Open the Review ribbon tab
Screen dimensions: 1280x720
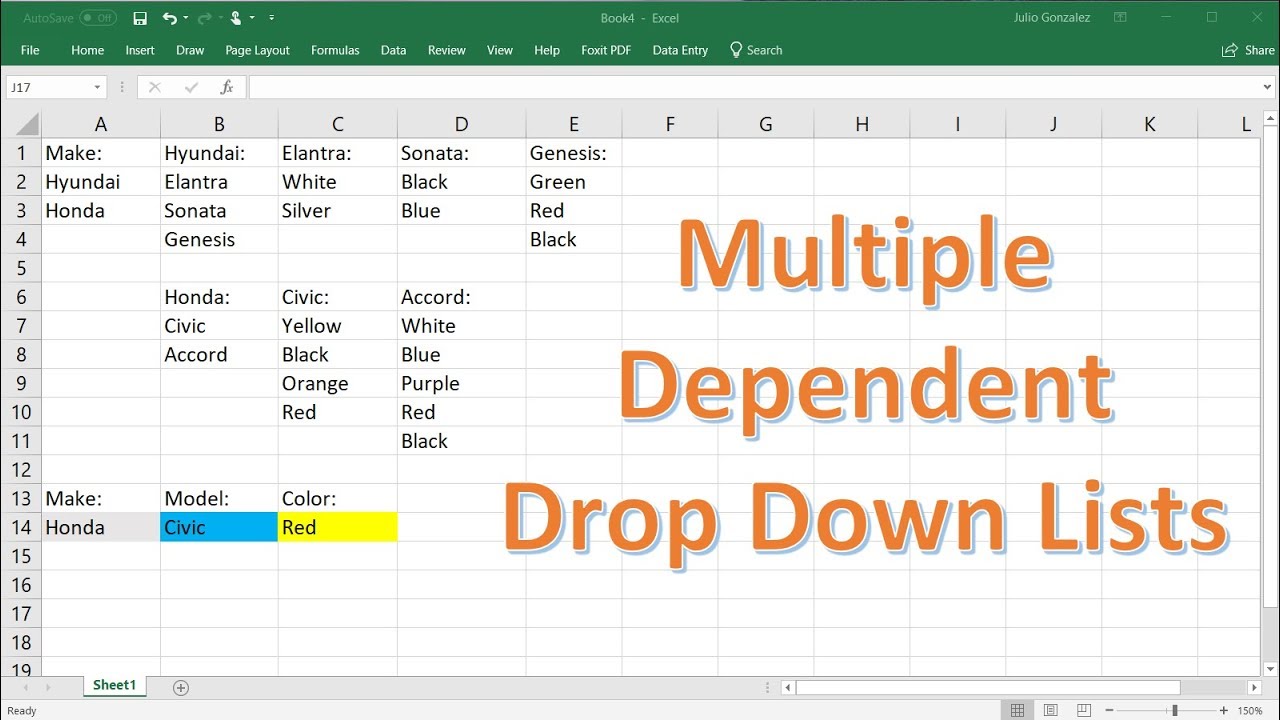coord(446,50)
